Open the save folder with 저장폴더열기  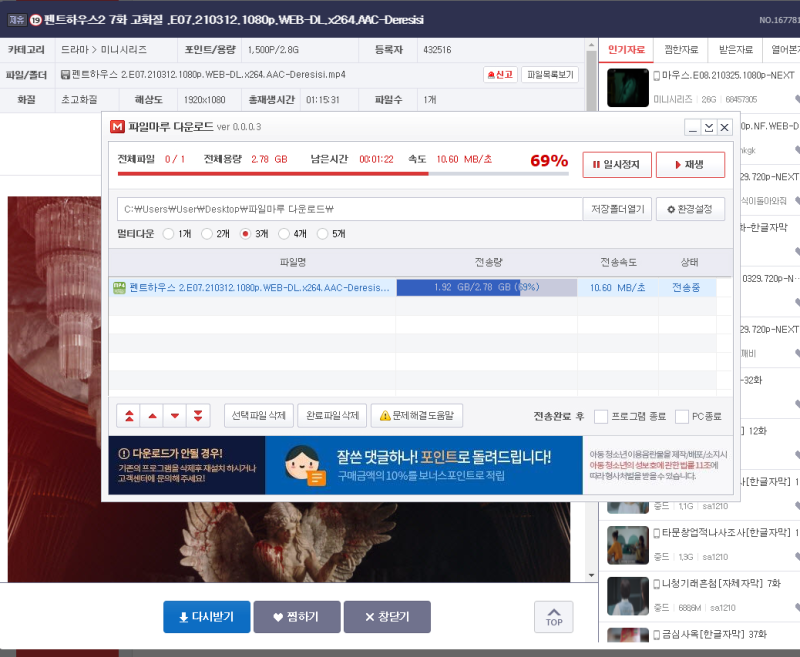click(x=617, y=209)
